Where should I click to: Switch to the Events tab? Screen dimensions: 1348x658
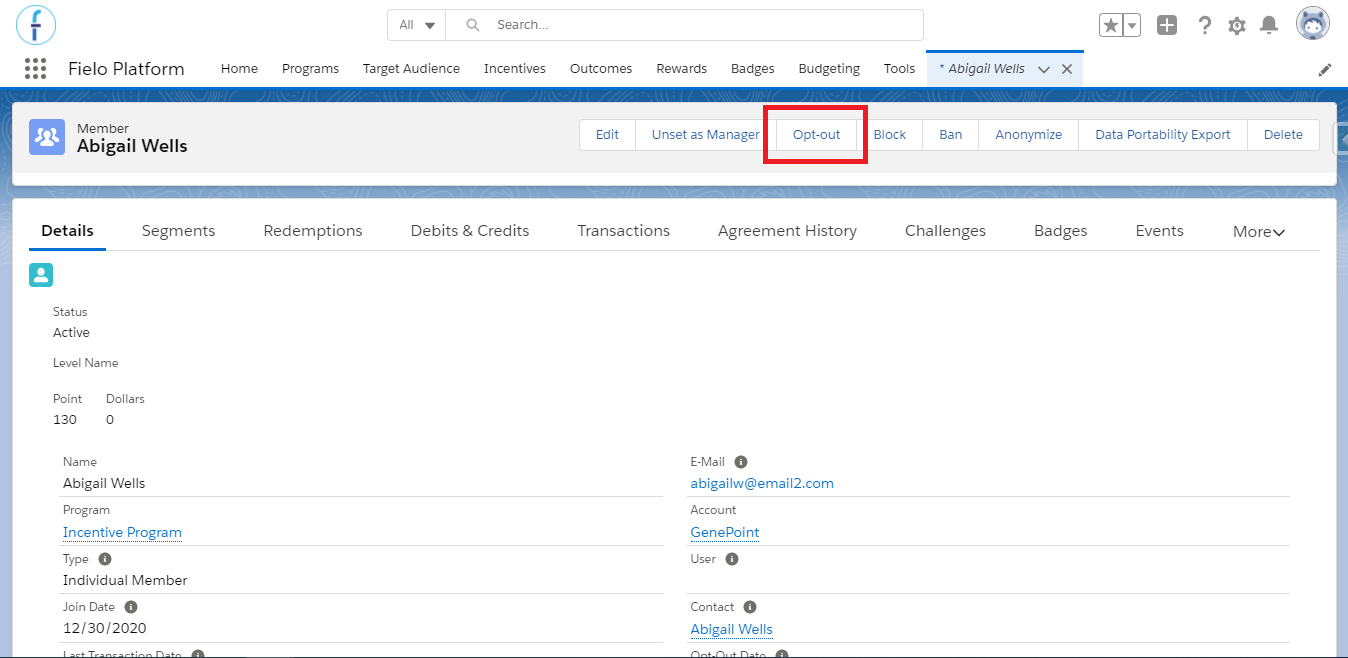1159,231
